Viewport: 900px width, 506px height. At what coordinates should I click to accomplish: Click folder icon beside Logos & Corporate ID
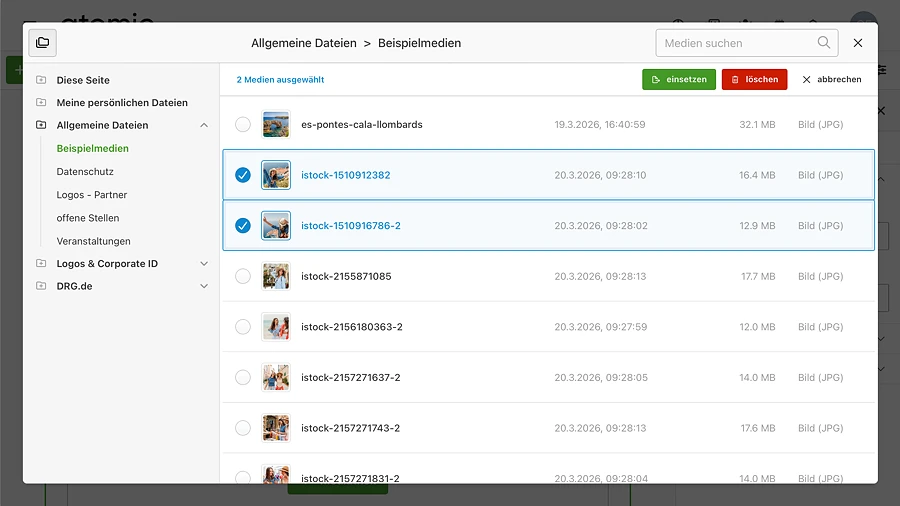[41, 264]
